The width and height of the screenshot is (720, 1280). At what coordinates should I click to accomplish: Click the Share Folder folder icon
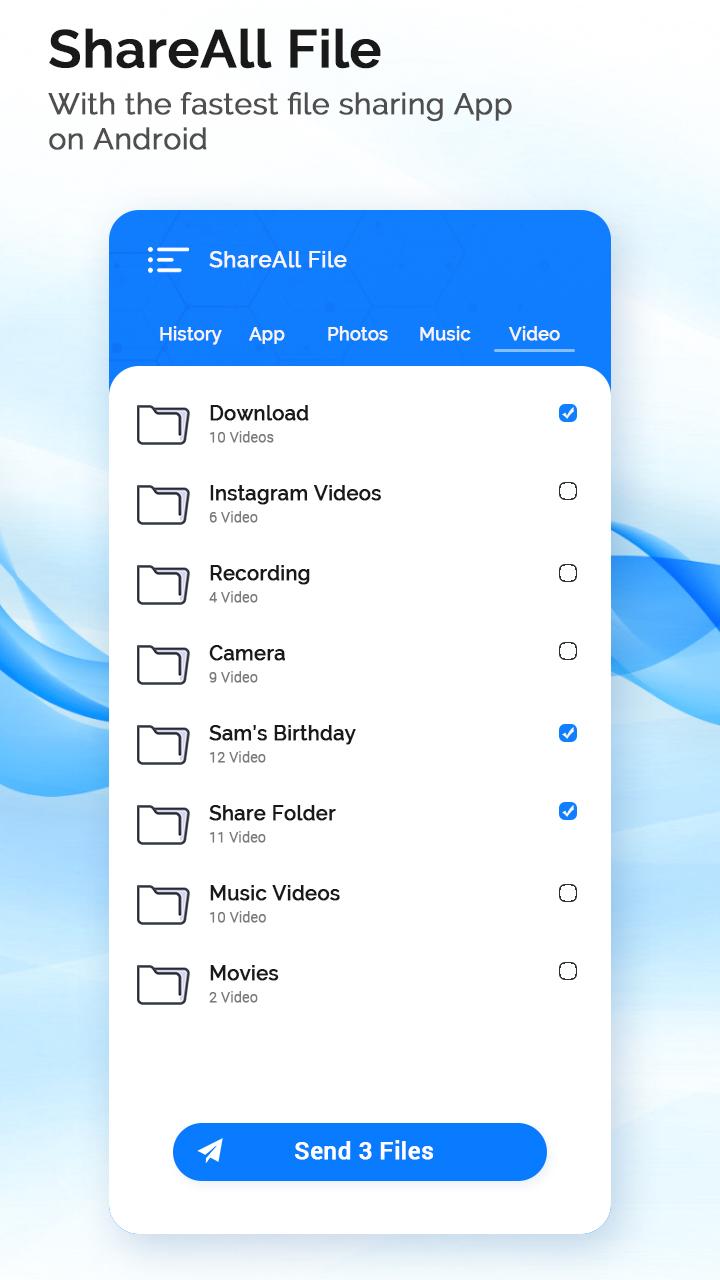[x=163, y=825]
